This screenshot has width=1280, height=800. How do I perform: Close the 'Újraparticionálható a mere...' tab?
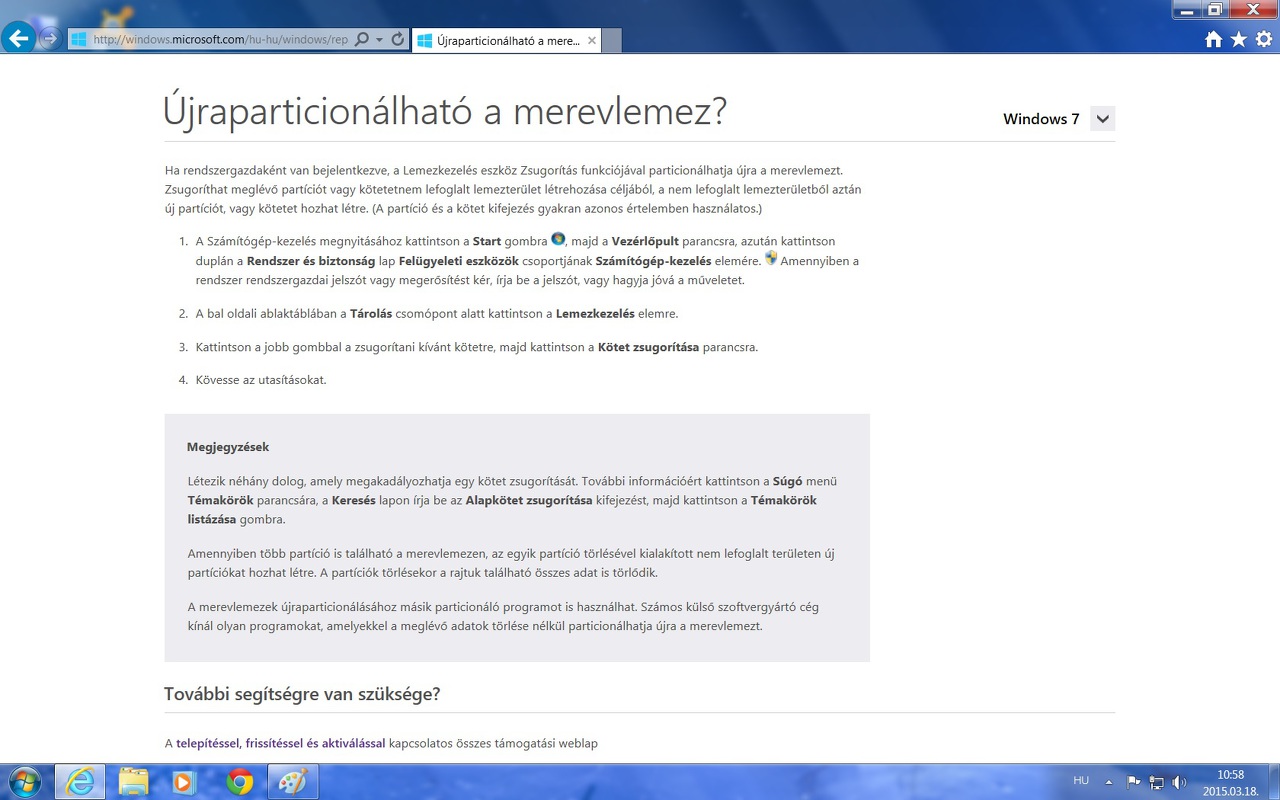(x=591, y=41)
